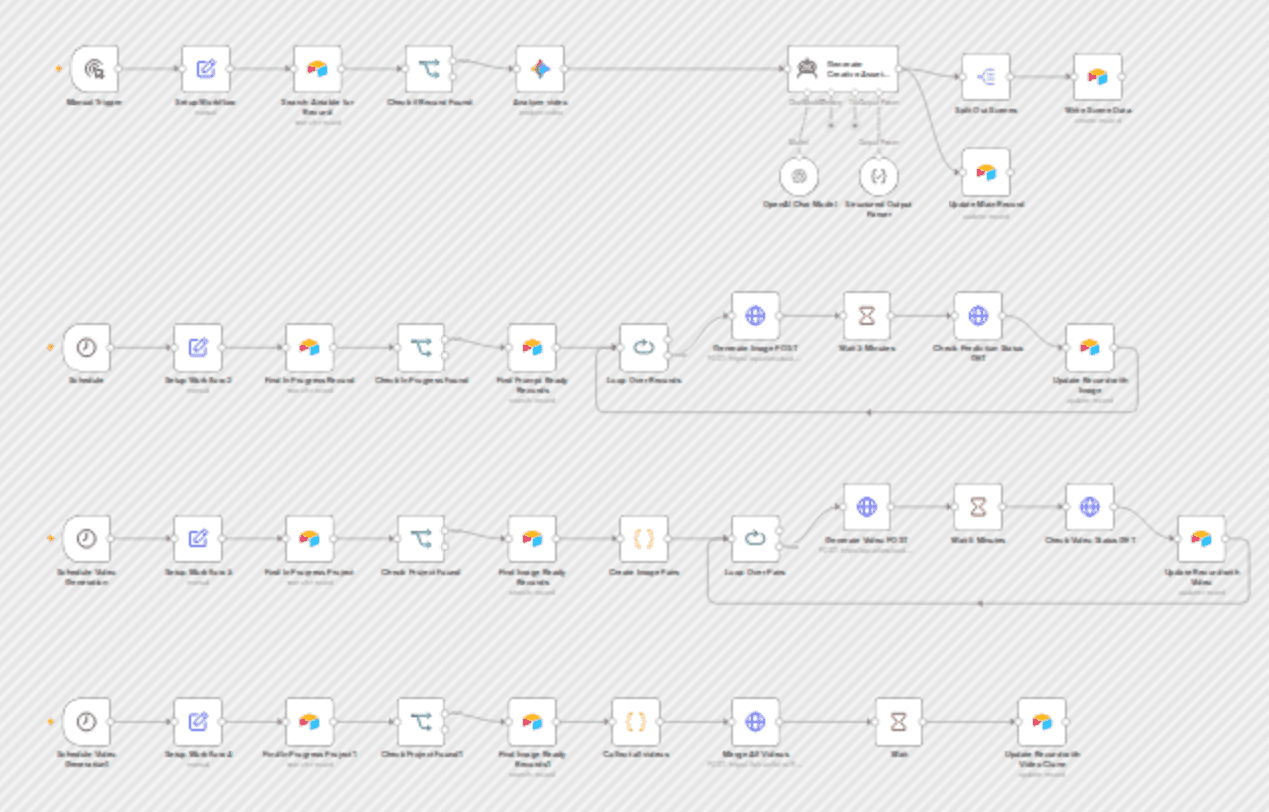Select the Loop Over Pairs node
This screenshot has width=1269, height=812.
tap(755, 539)
